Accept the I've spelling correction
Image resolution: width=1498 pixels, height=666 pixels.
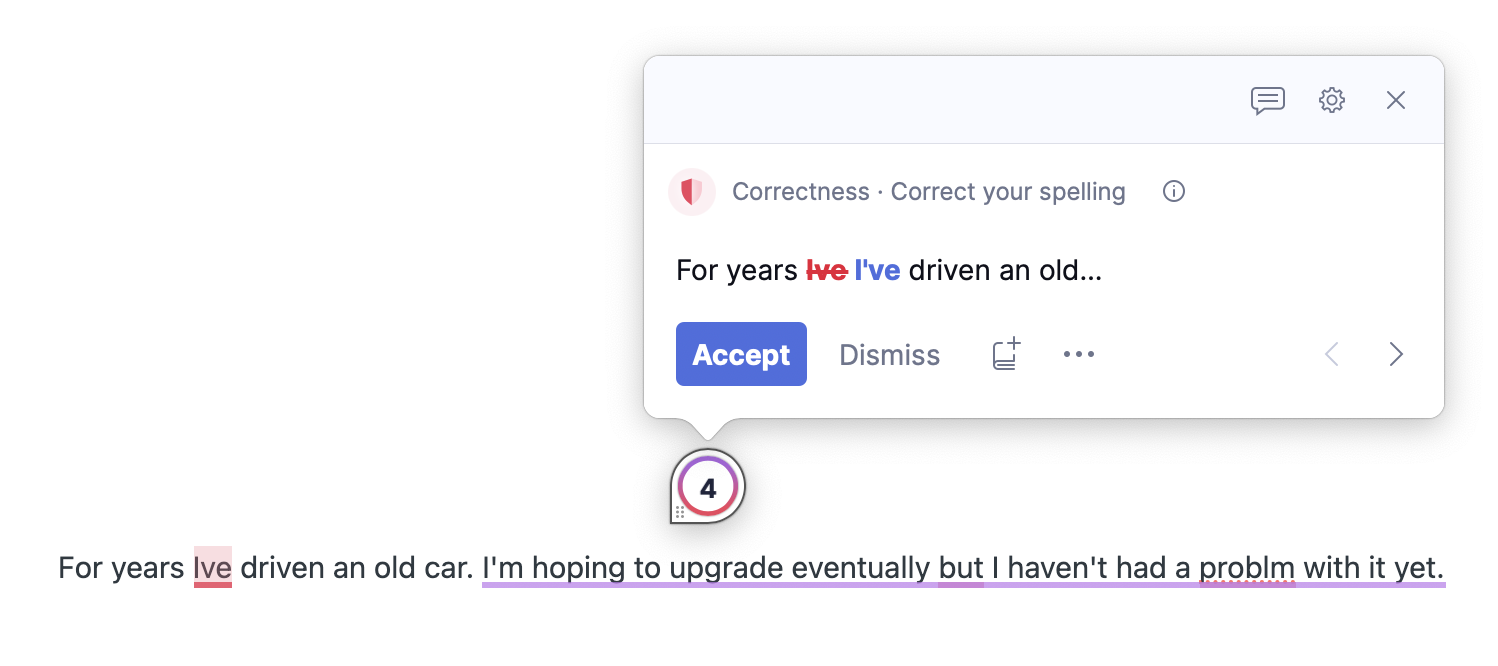pyautogui.click(x=741, y=354)
